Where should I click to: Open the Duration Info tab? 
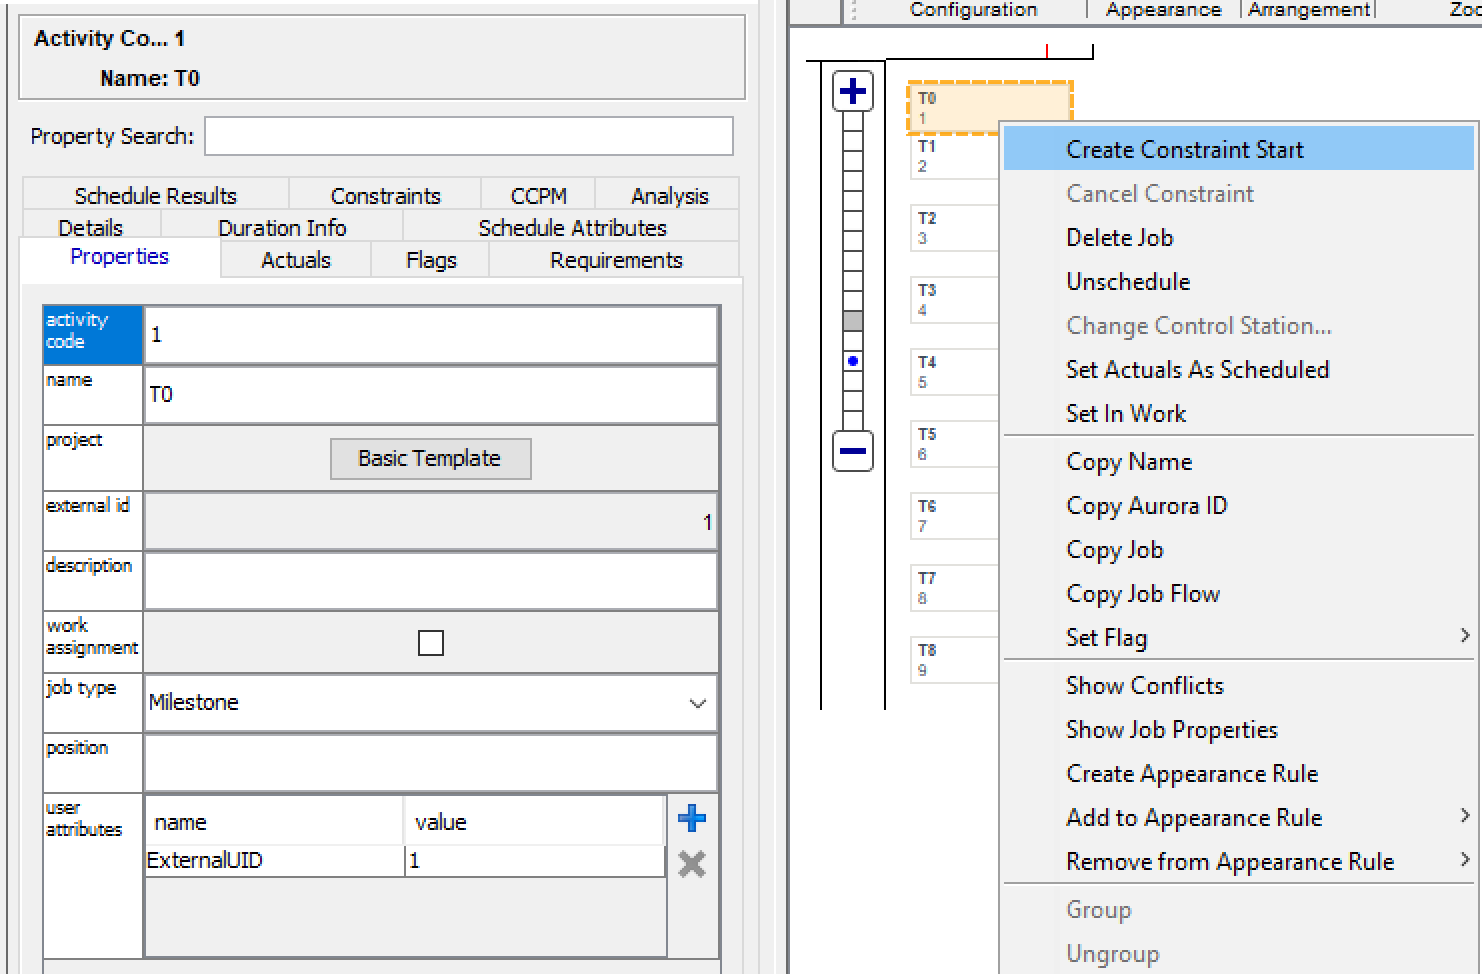click(282, 228)
